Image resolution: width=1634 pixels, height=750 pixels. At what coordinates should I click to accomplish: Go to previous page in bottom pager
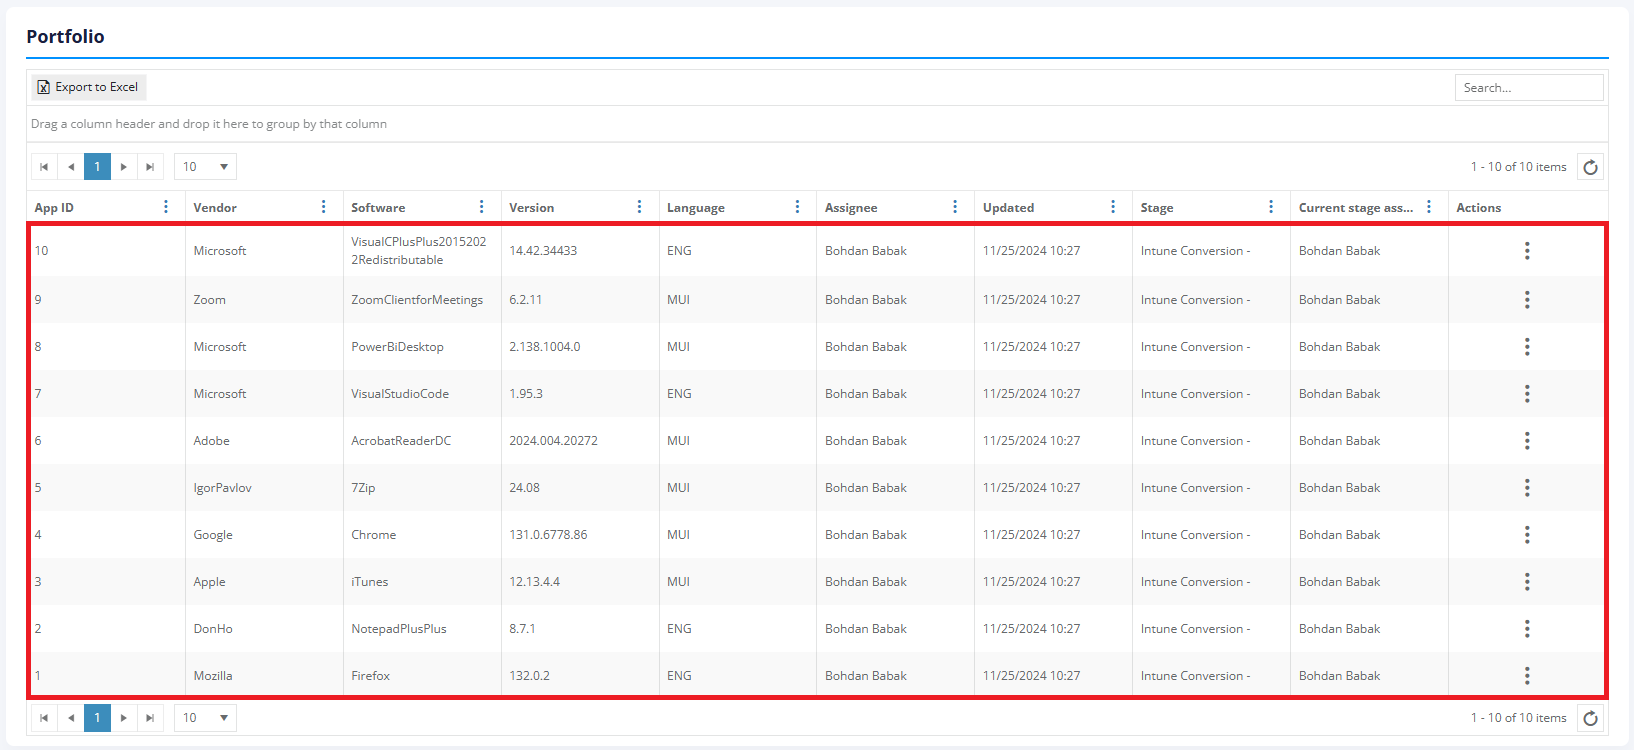pyautogui.click(x=71, y=718)
